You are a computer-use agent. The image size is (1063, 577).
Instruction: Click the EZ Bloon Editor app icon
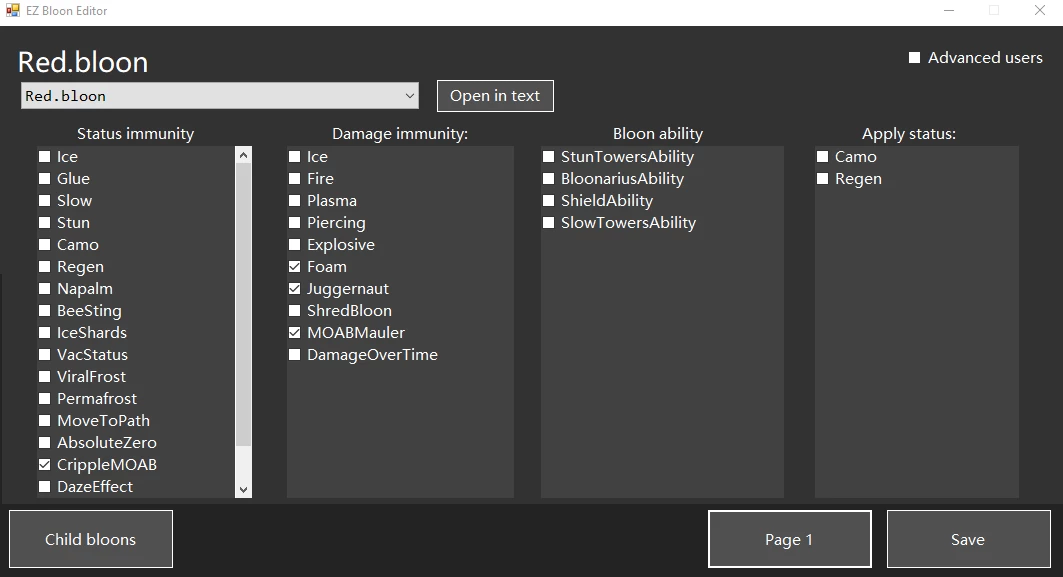[12, 10]
